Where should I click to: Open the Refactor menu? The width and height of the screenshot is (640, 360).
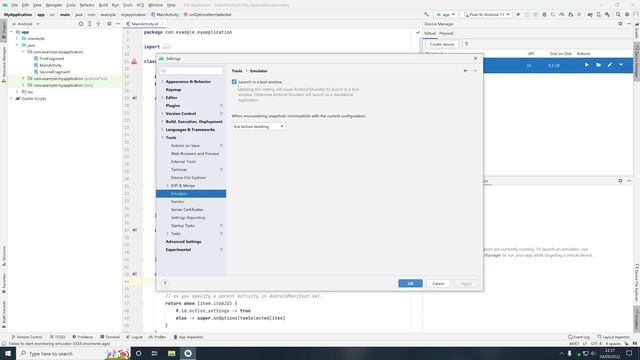pyautogui.click(x=87, y=5)
